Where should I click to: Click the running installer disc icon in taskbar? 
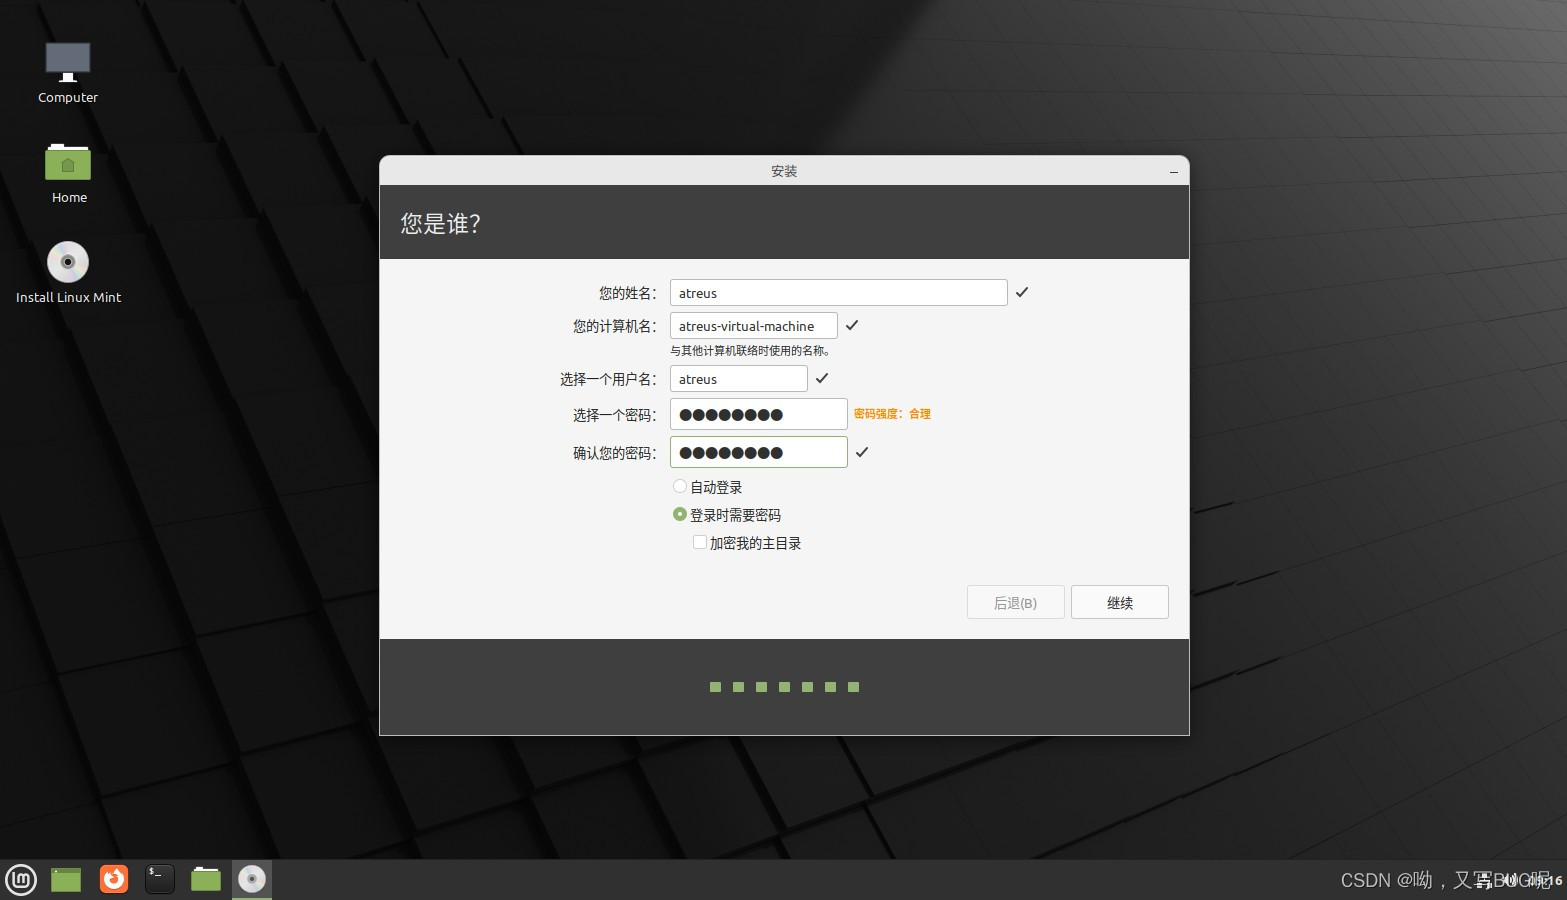(251, 879)
